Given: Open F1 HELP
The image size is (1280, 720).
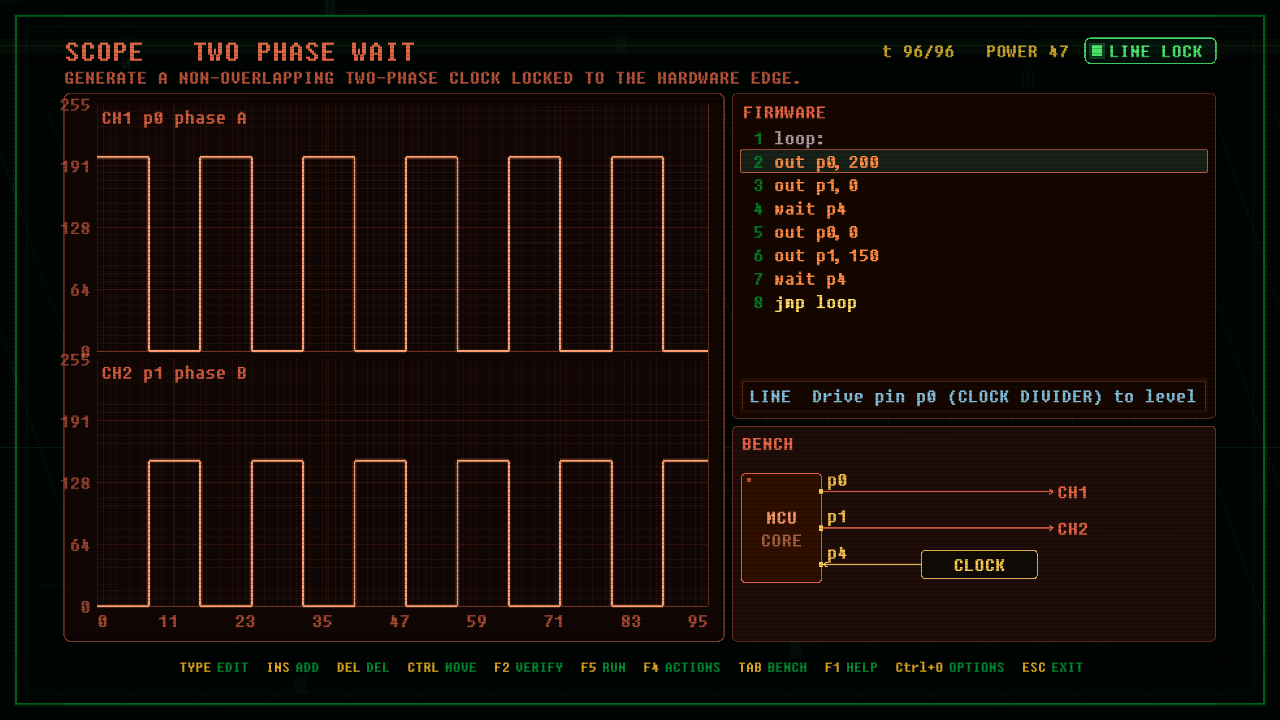Looking at the screenshot, I should 850,667.
